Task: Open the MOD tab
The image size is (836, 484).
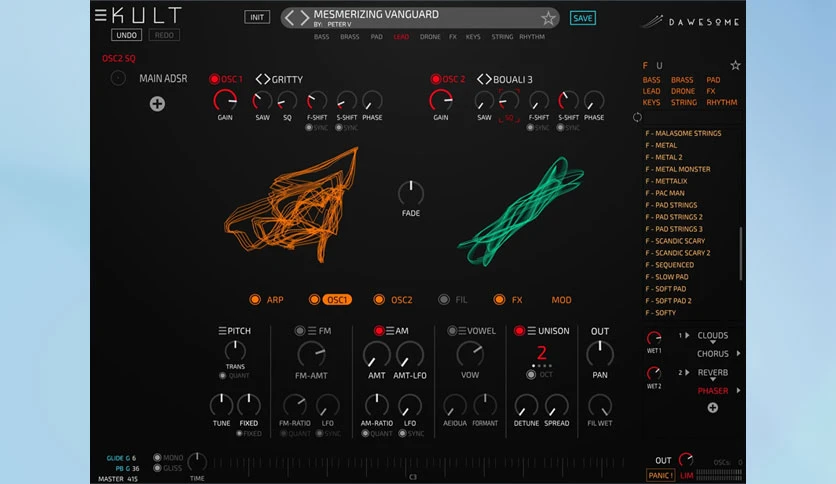Action: point(561,300)
